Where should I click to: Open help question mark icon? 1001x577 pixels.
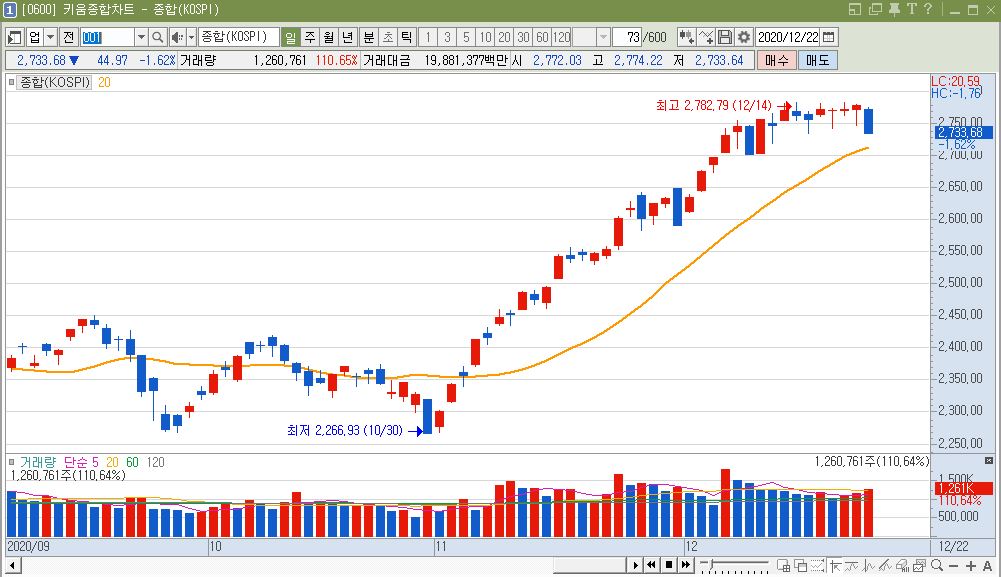[x=928, y=9]
